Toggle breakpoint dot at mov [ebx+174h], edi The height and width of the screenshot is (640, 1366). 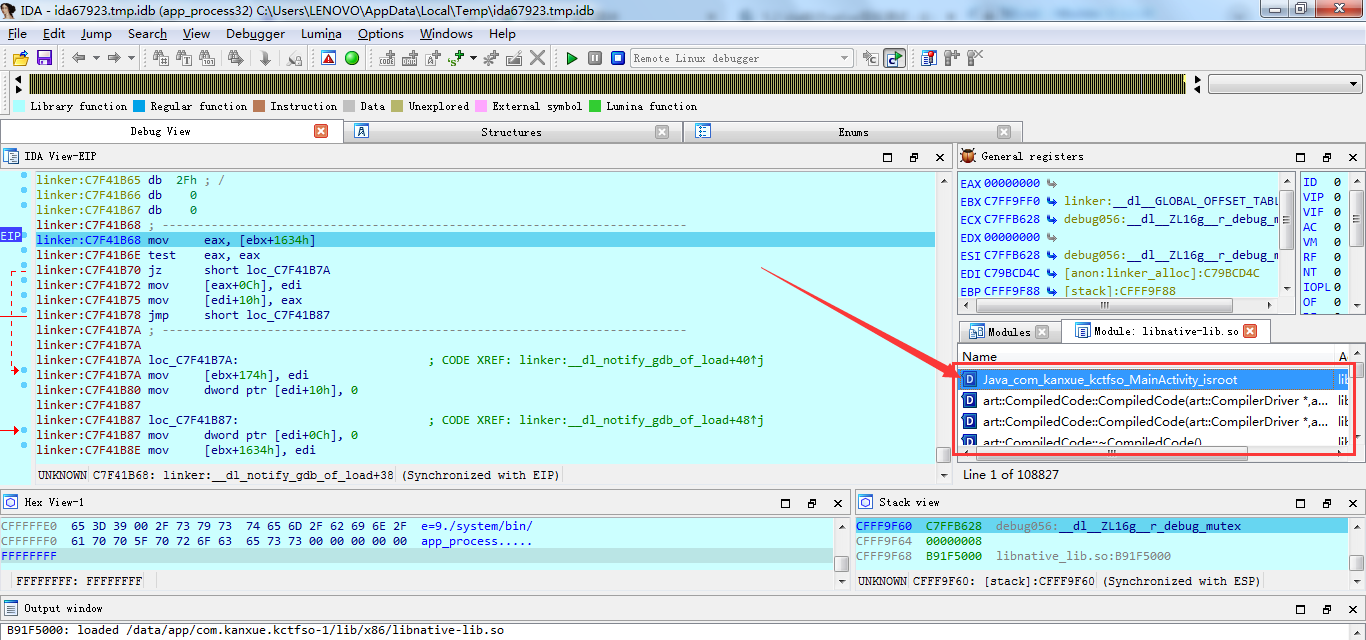pyautogui.click(x=23, y=370)
